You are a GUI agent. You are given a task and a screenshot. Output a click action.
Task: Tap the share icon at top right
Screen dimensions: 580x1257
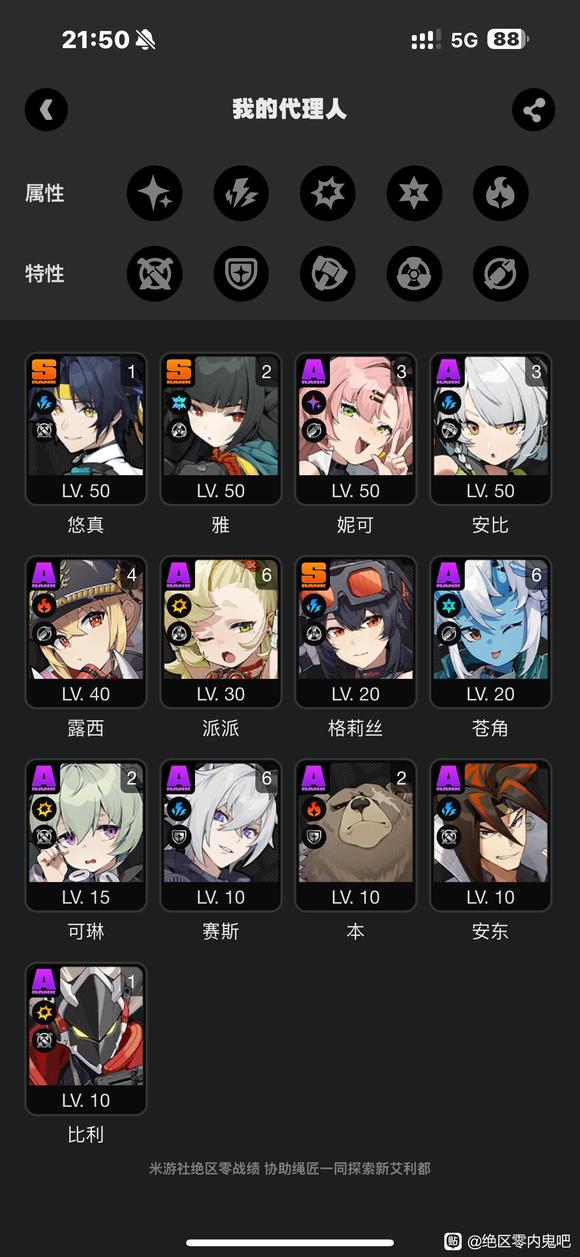[x=533, y=110]
